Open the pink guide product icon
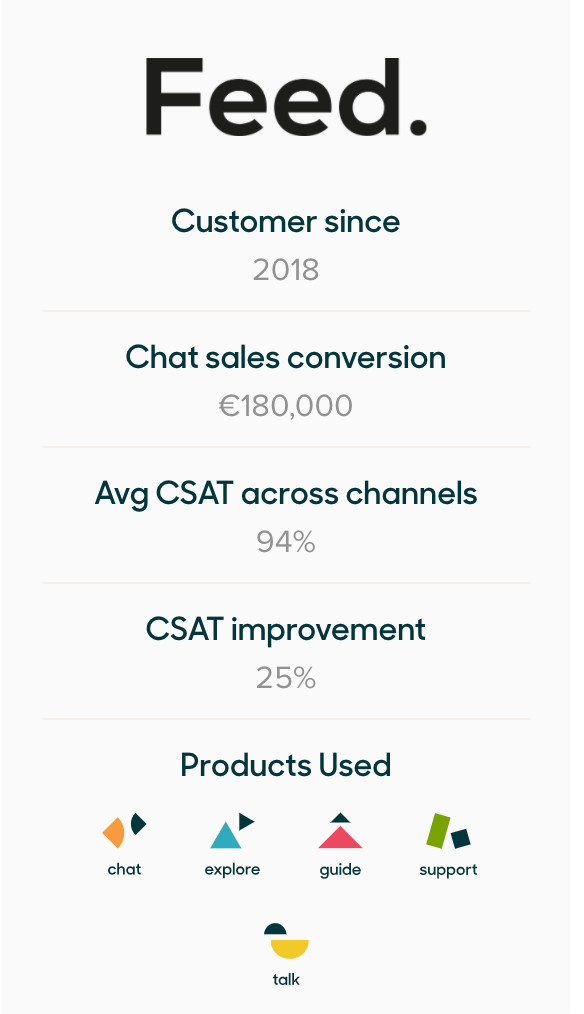This screenshot has width=584, height=1014. [x=340, y=830]
